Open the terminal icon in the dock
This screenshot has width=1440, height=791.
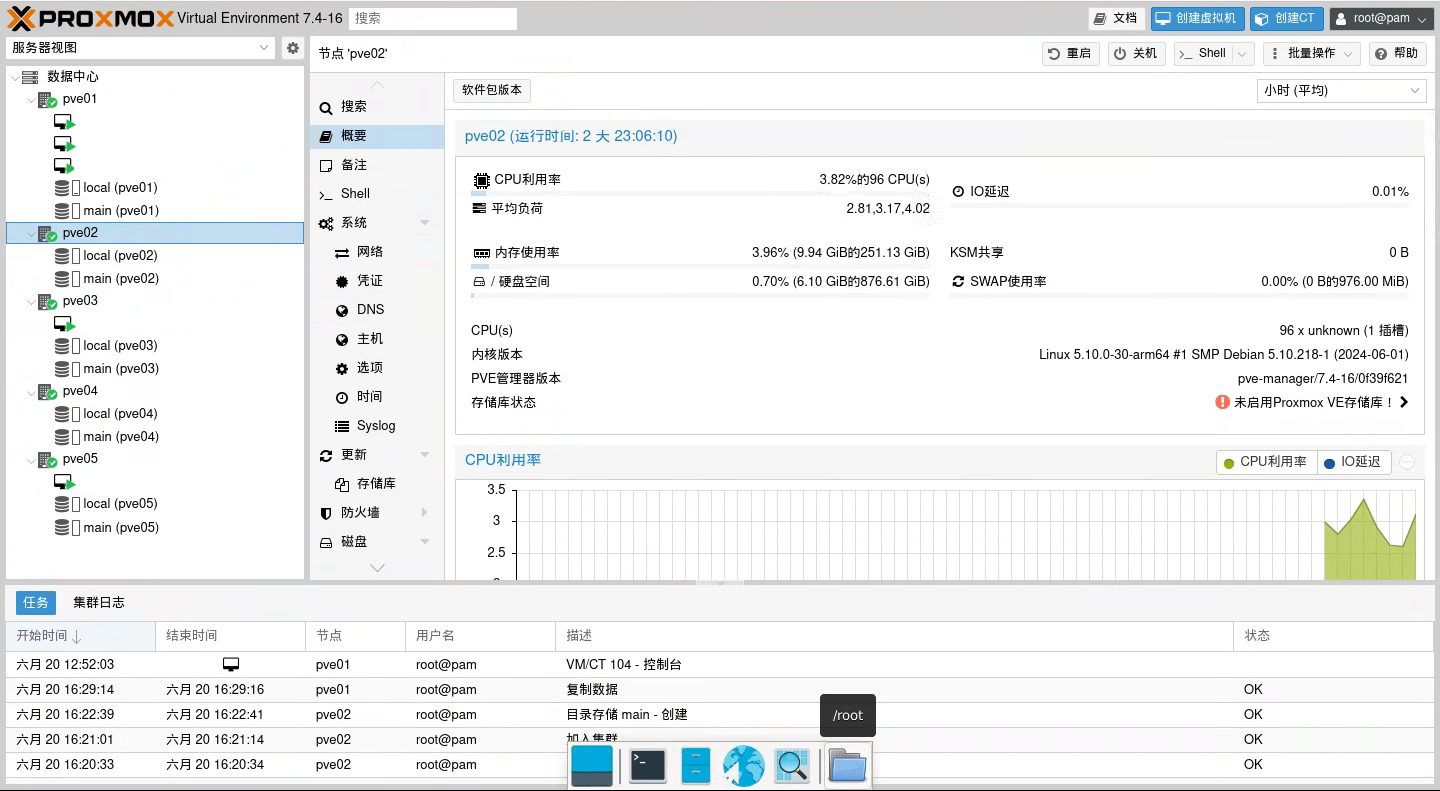[648, 766]
